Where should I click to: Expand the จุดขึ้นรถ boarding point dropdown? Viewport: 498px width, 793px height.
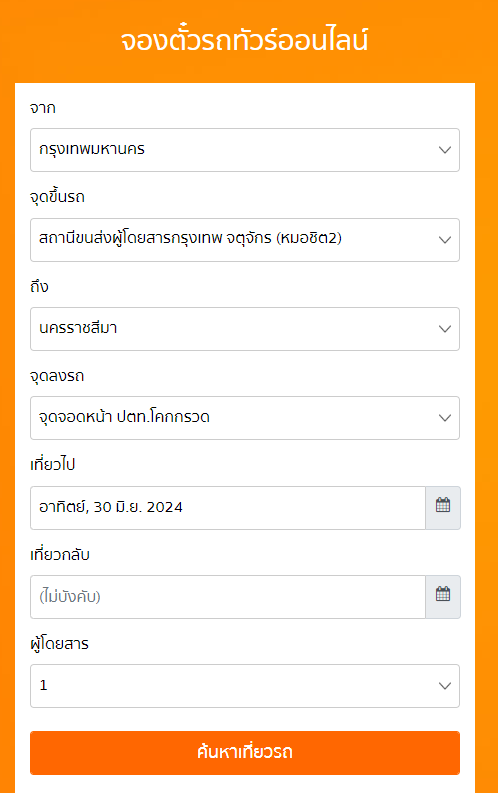(x=245, y=240)
